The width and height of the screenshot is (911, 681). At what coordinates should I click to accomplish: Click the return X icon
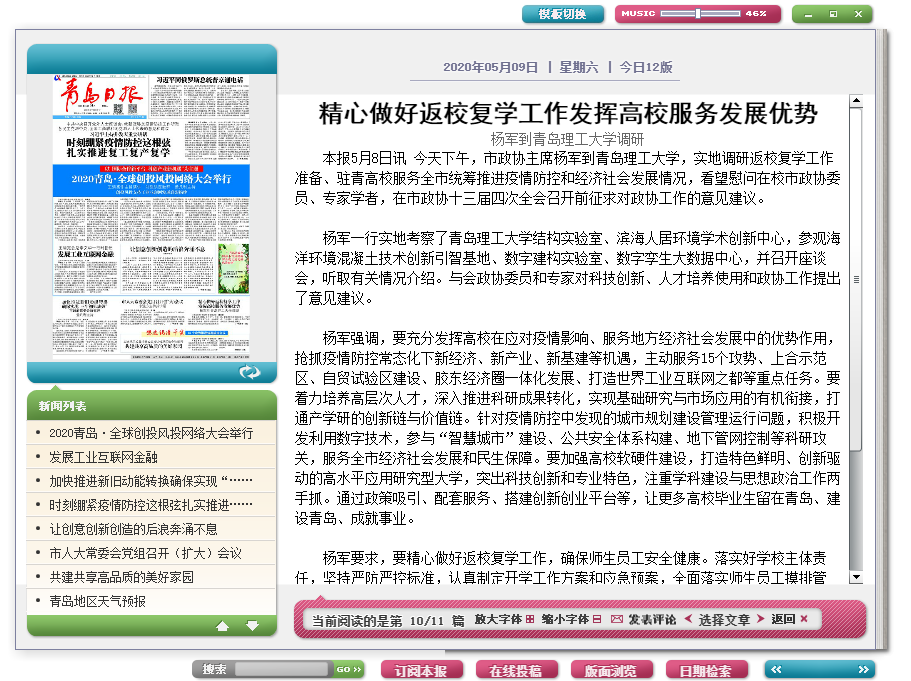click(804, 620)
